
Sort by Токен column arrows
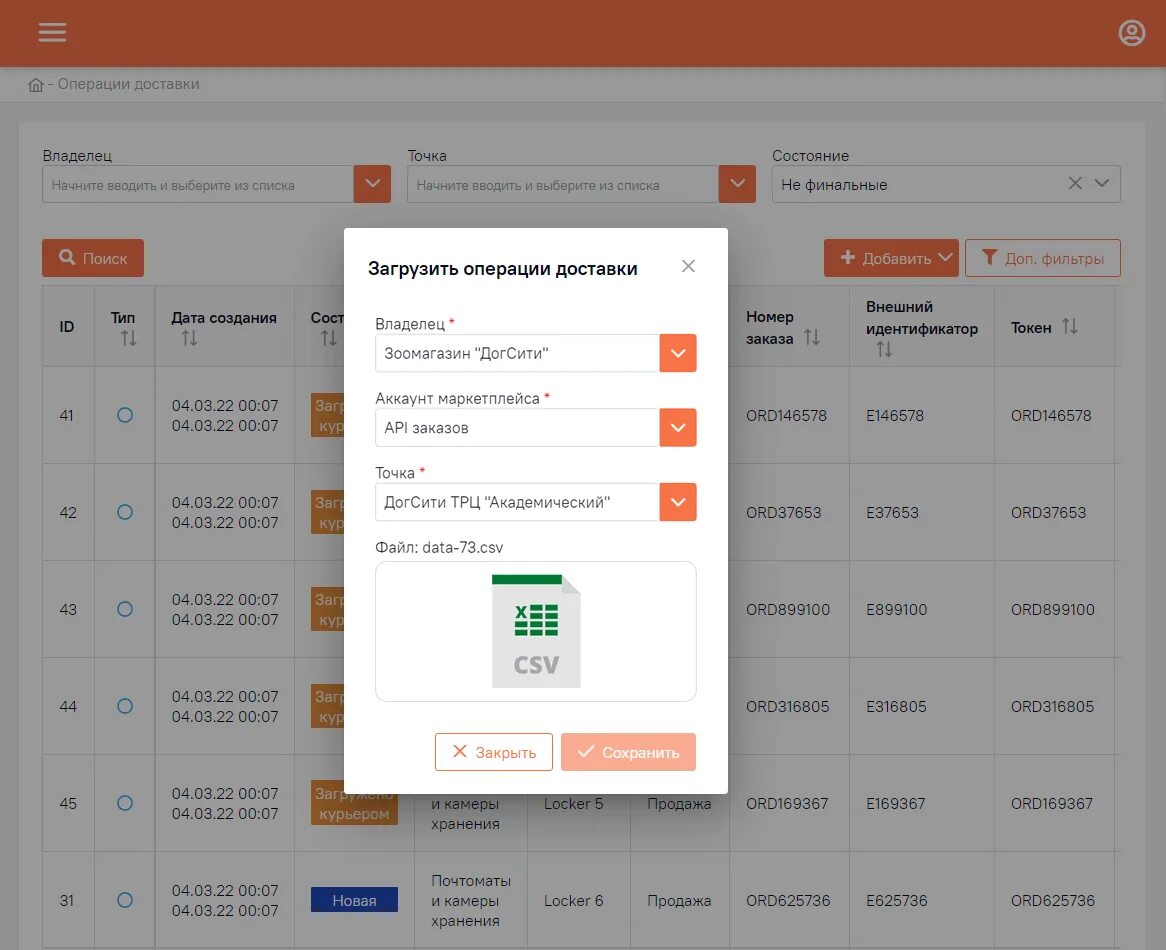point(1069,326)
